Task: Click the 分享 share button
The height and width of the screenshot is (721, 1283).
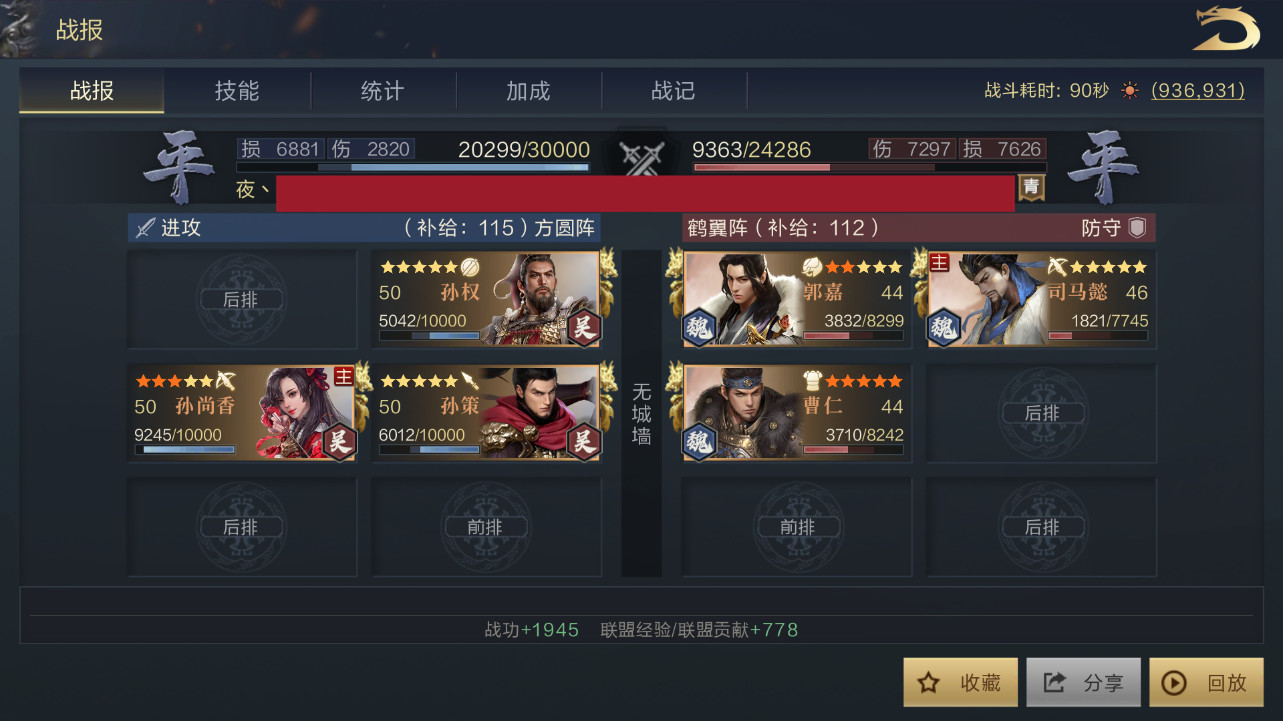Action: 1084,682
